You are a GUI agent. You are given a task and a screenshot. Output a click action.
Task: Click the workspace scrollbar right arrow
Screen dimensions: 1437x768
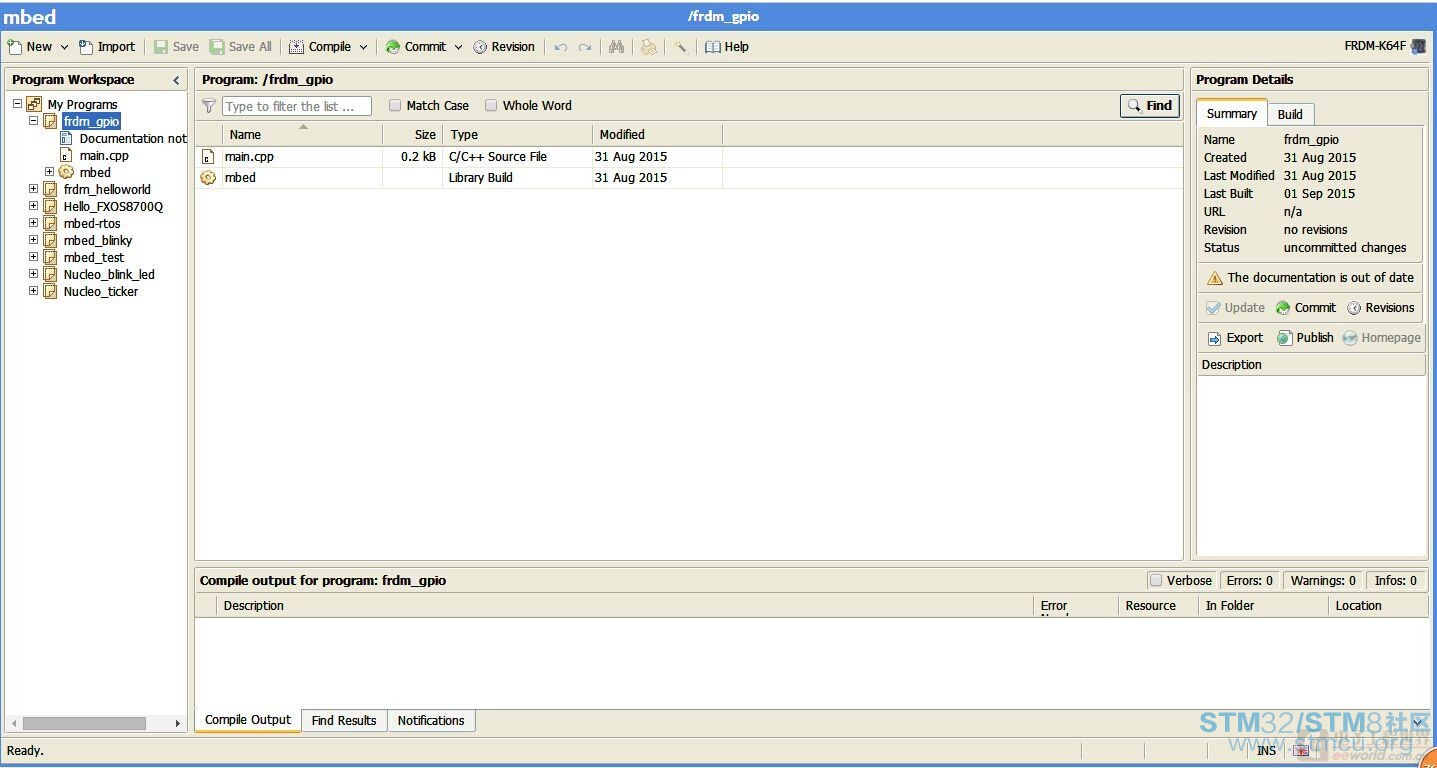178,723
